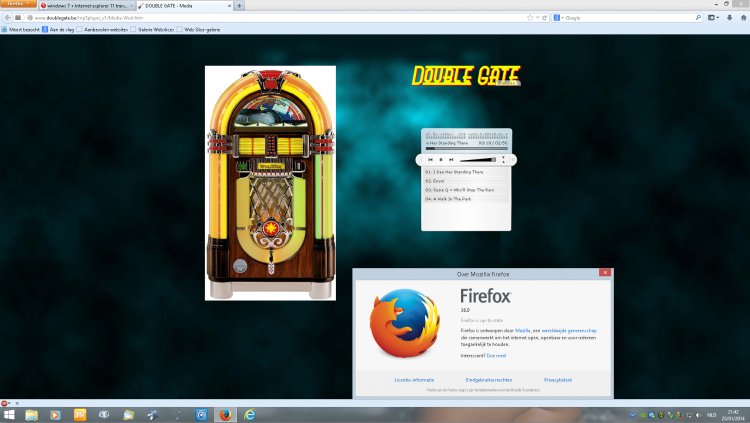Open Internet Explorer from the taskbar

[250, 414]
